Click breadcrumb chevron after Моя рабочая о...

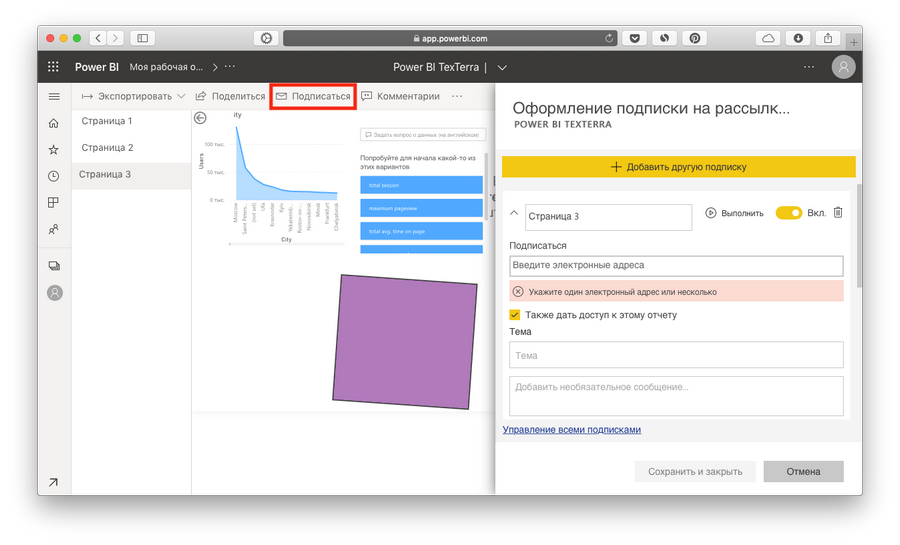215,67
